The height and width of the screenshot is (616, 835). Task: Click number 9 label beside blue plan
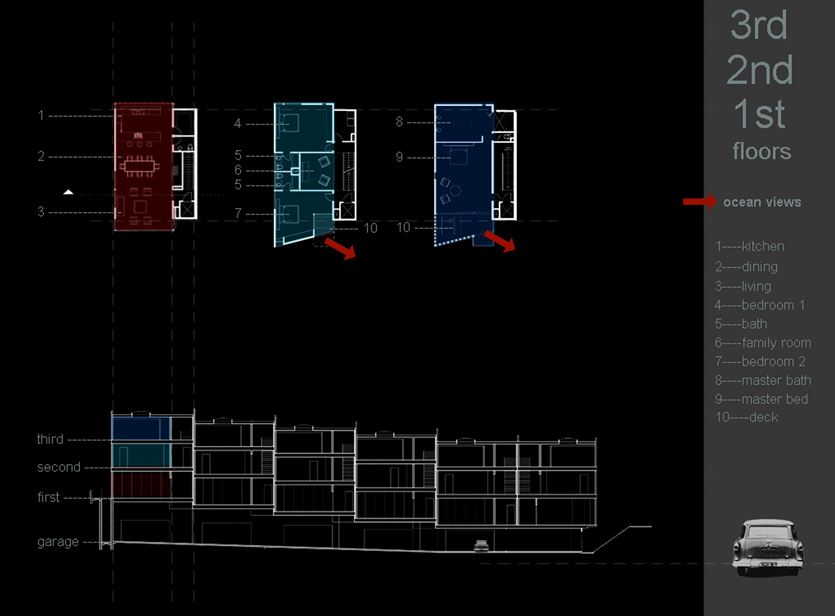point(399,157)
